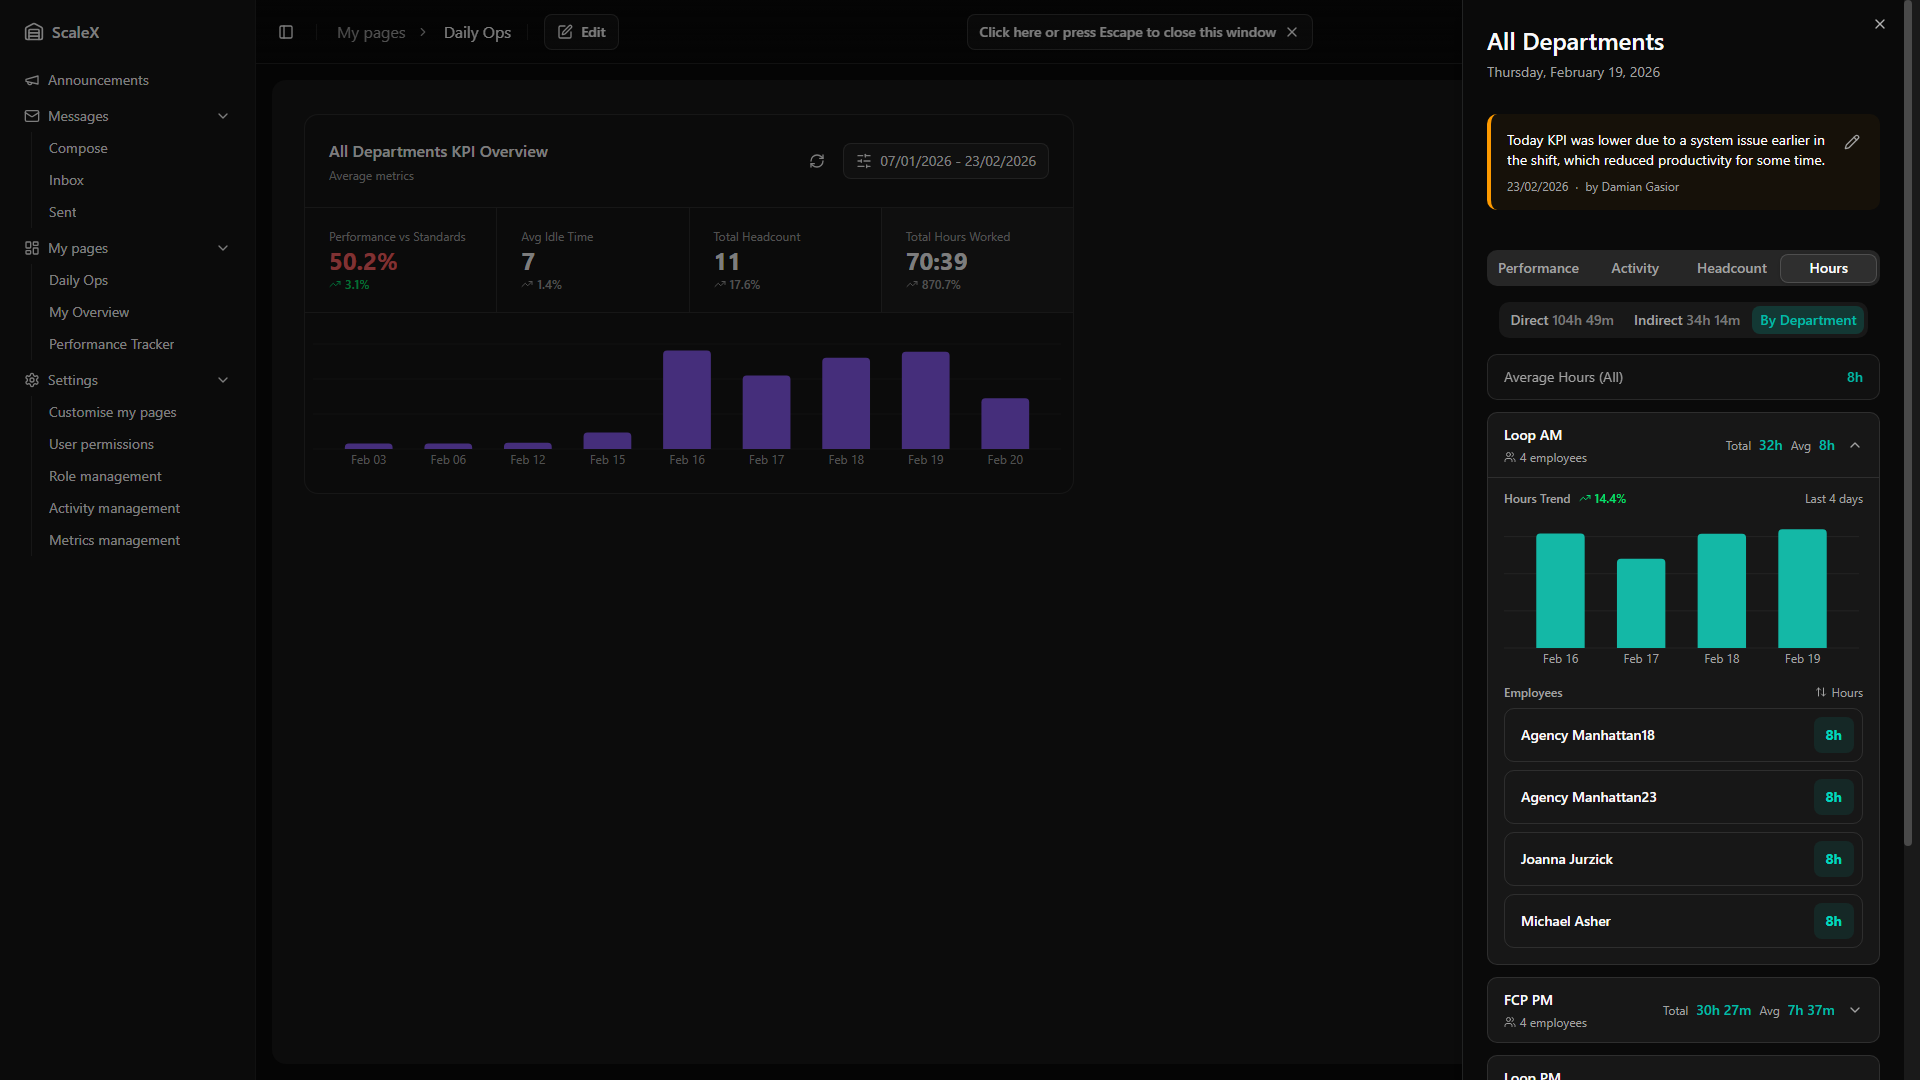The image size is (1920, 1080).
Task: Click the Announcements megaphone icon
Action: pos(32,80)
